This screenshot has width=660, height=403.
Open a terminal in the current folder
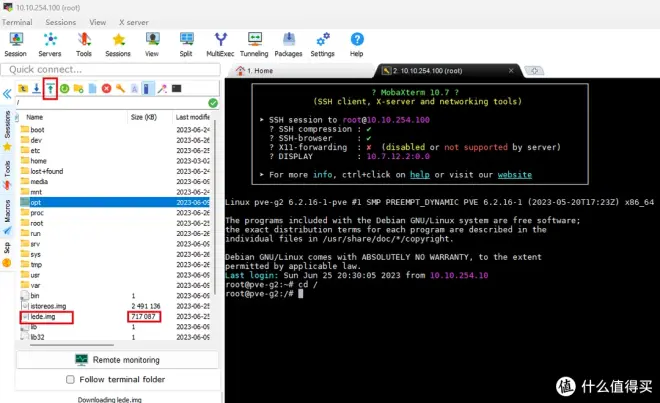point(176,88)
